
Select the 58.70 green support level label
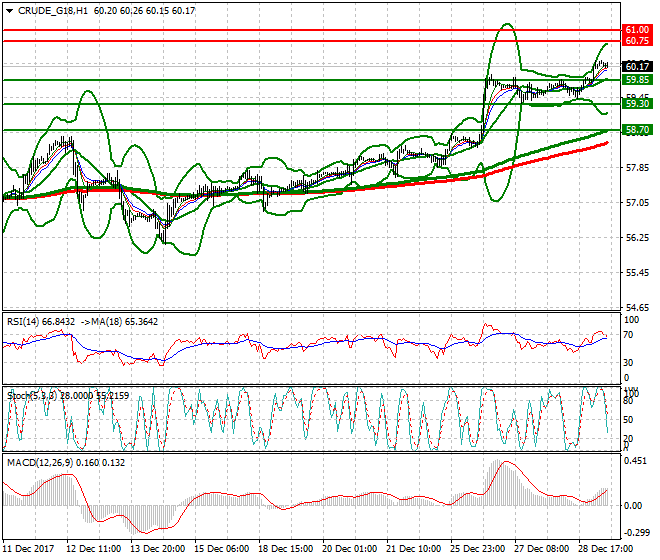tap(637, 130)
